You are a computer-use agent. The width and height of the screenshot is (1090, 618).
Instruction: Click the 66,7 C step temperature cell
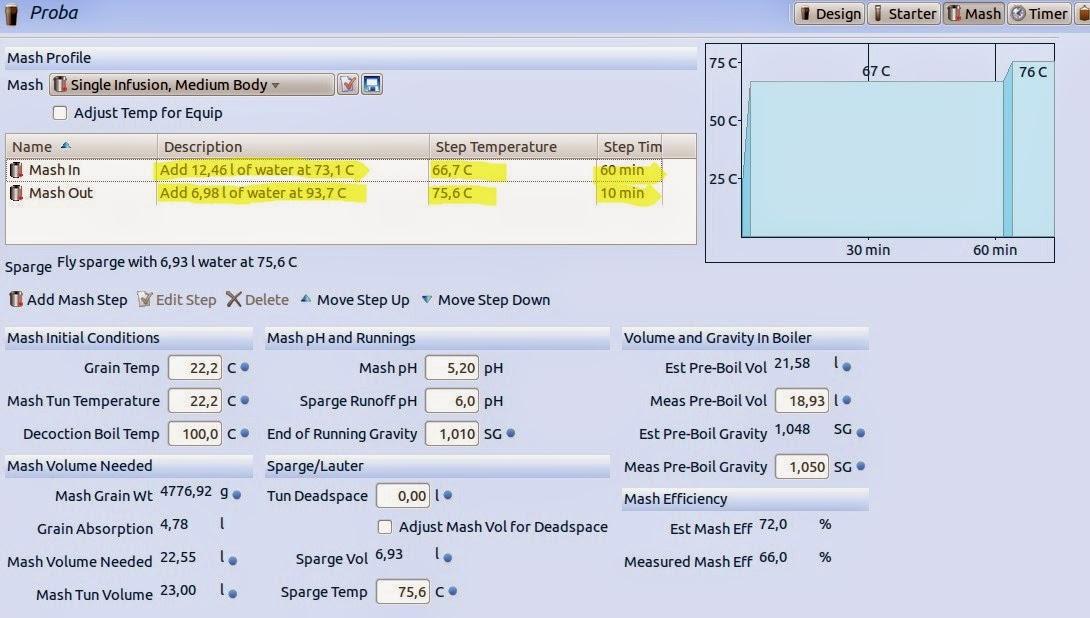tap(513, 170)
